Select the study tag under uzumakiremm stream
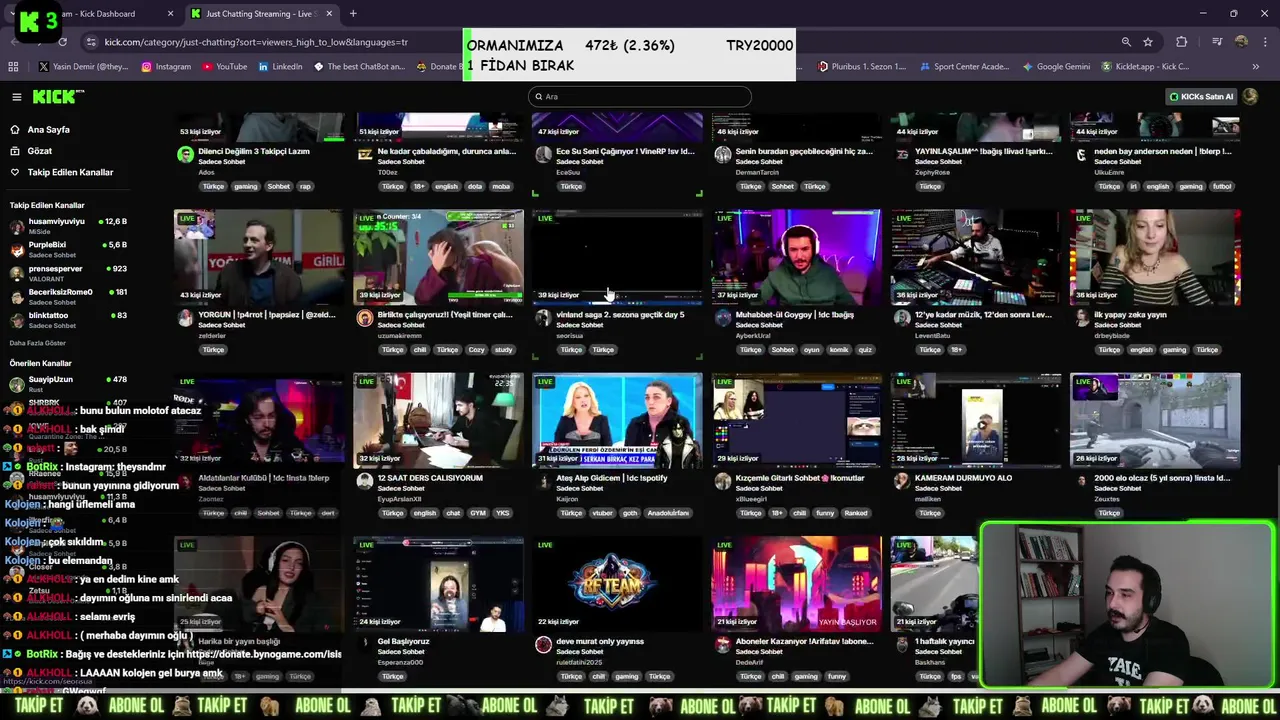Screen dimensions: 1280x720 (503, 350)
